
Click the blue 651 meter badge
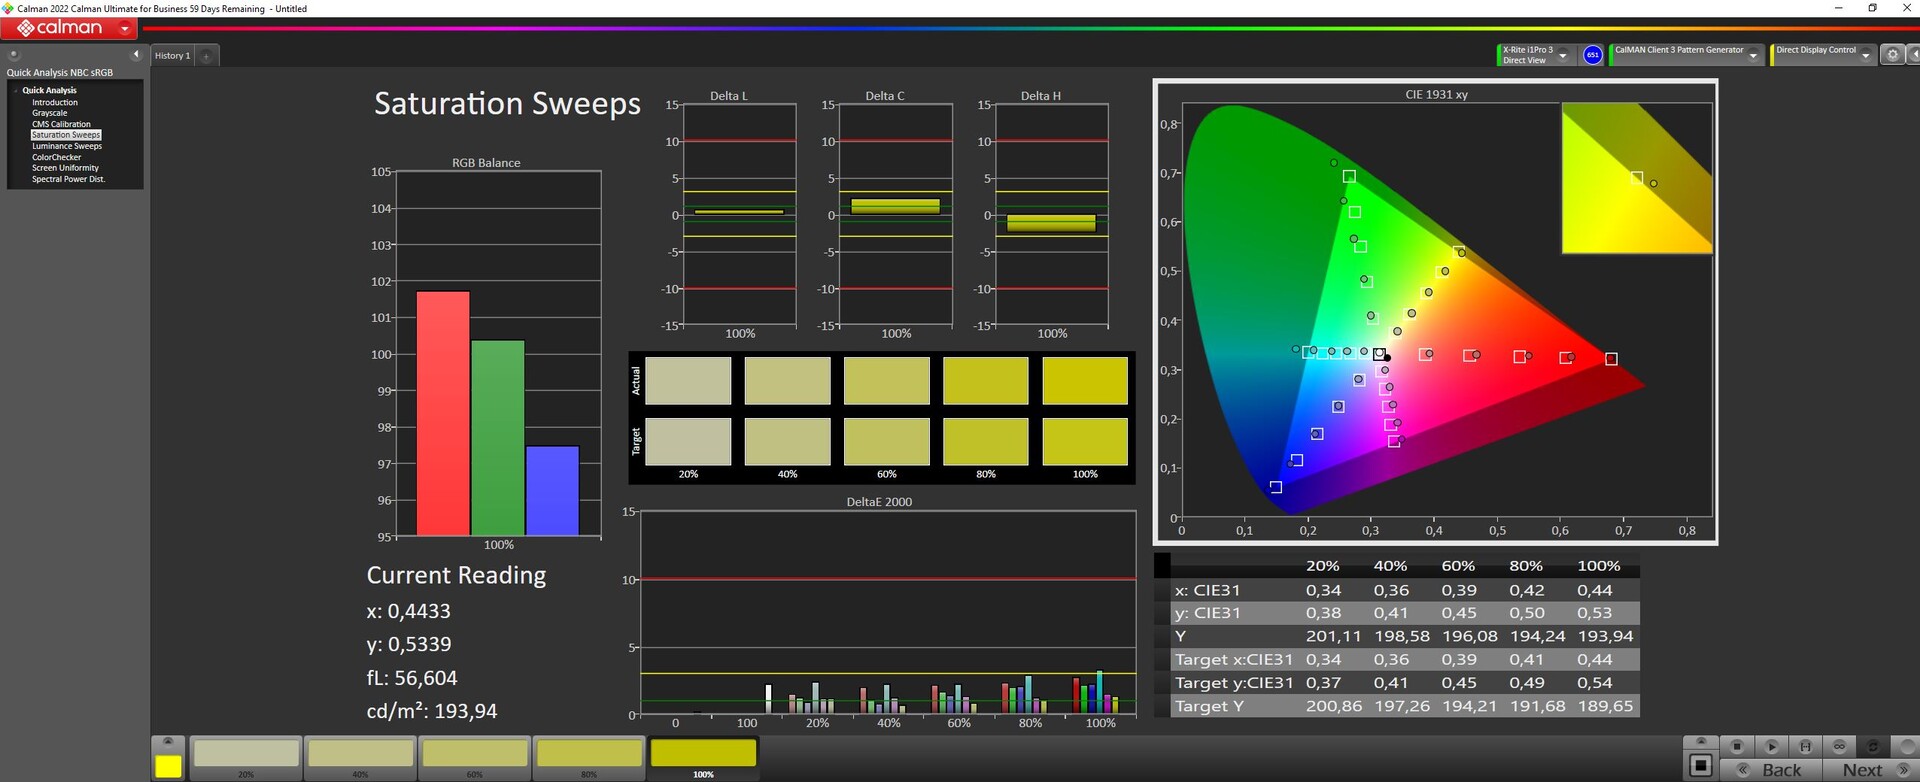pos(1593,56)
